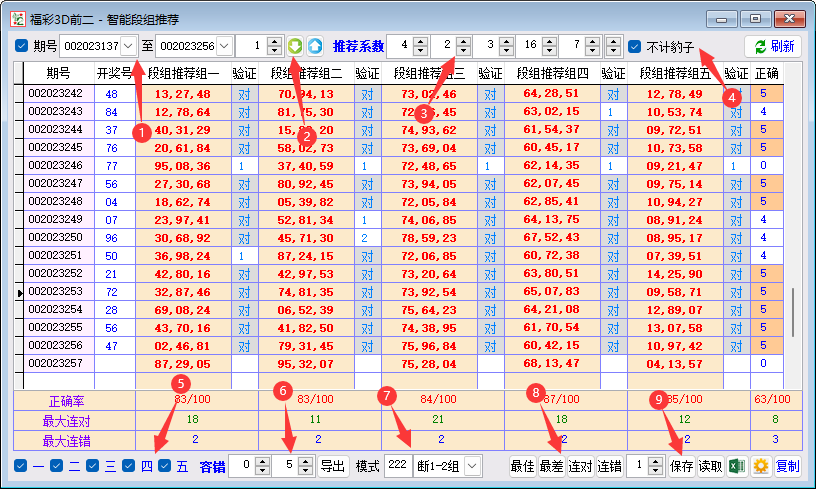The width and height of the screenshot is (816, 489).
Task: Click the blue up-arrow icon in toolbar
Action: click(315, 46)
